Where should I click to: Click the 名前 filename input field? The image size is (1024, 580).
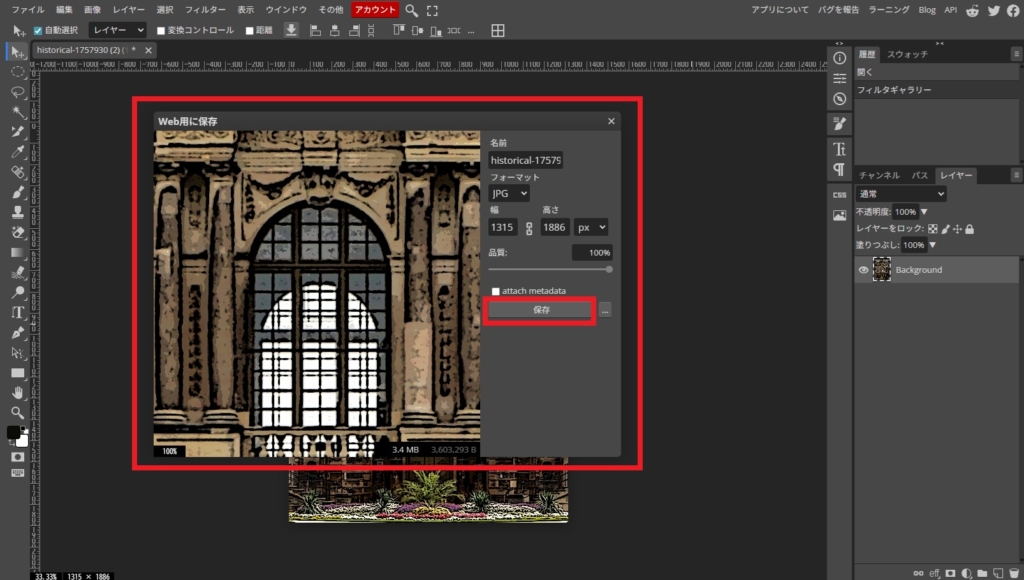click(x=526, y=160)
